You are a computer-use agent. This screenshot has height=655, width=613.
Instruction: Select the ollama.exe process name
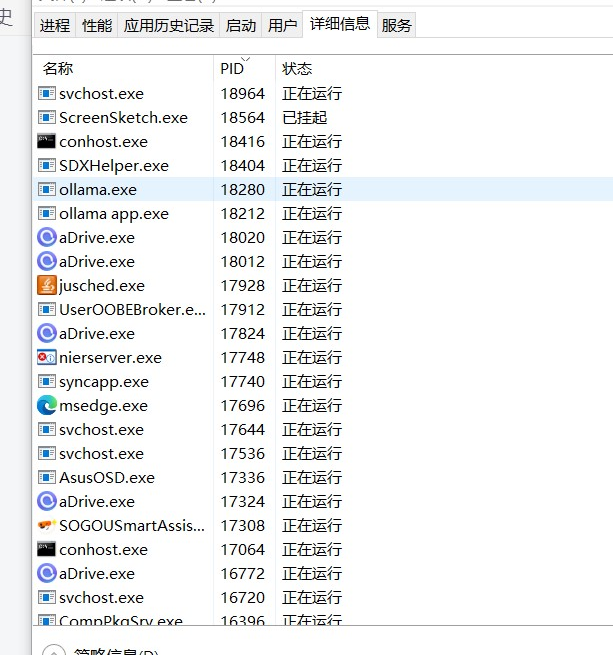click(x=98, y=190)
